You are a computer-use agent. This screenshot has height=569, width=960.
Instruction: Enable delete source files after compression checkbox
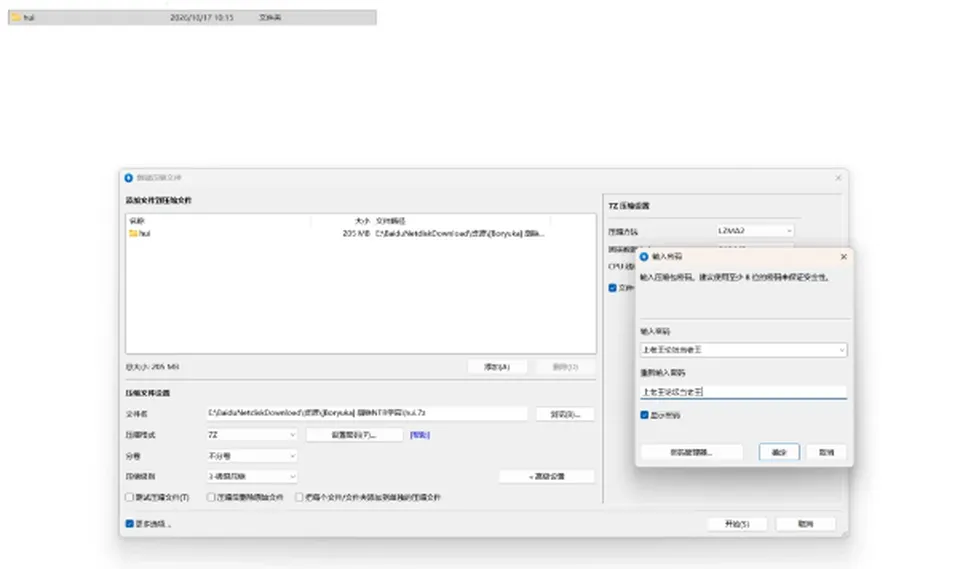pyautogui.click(x=211, y=497)
